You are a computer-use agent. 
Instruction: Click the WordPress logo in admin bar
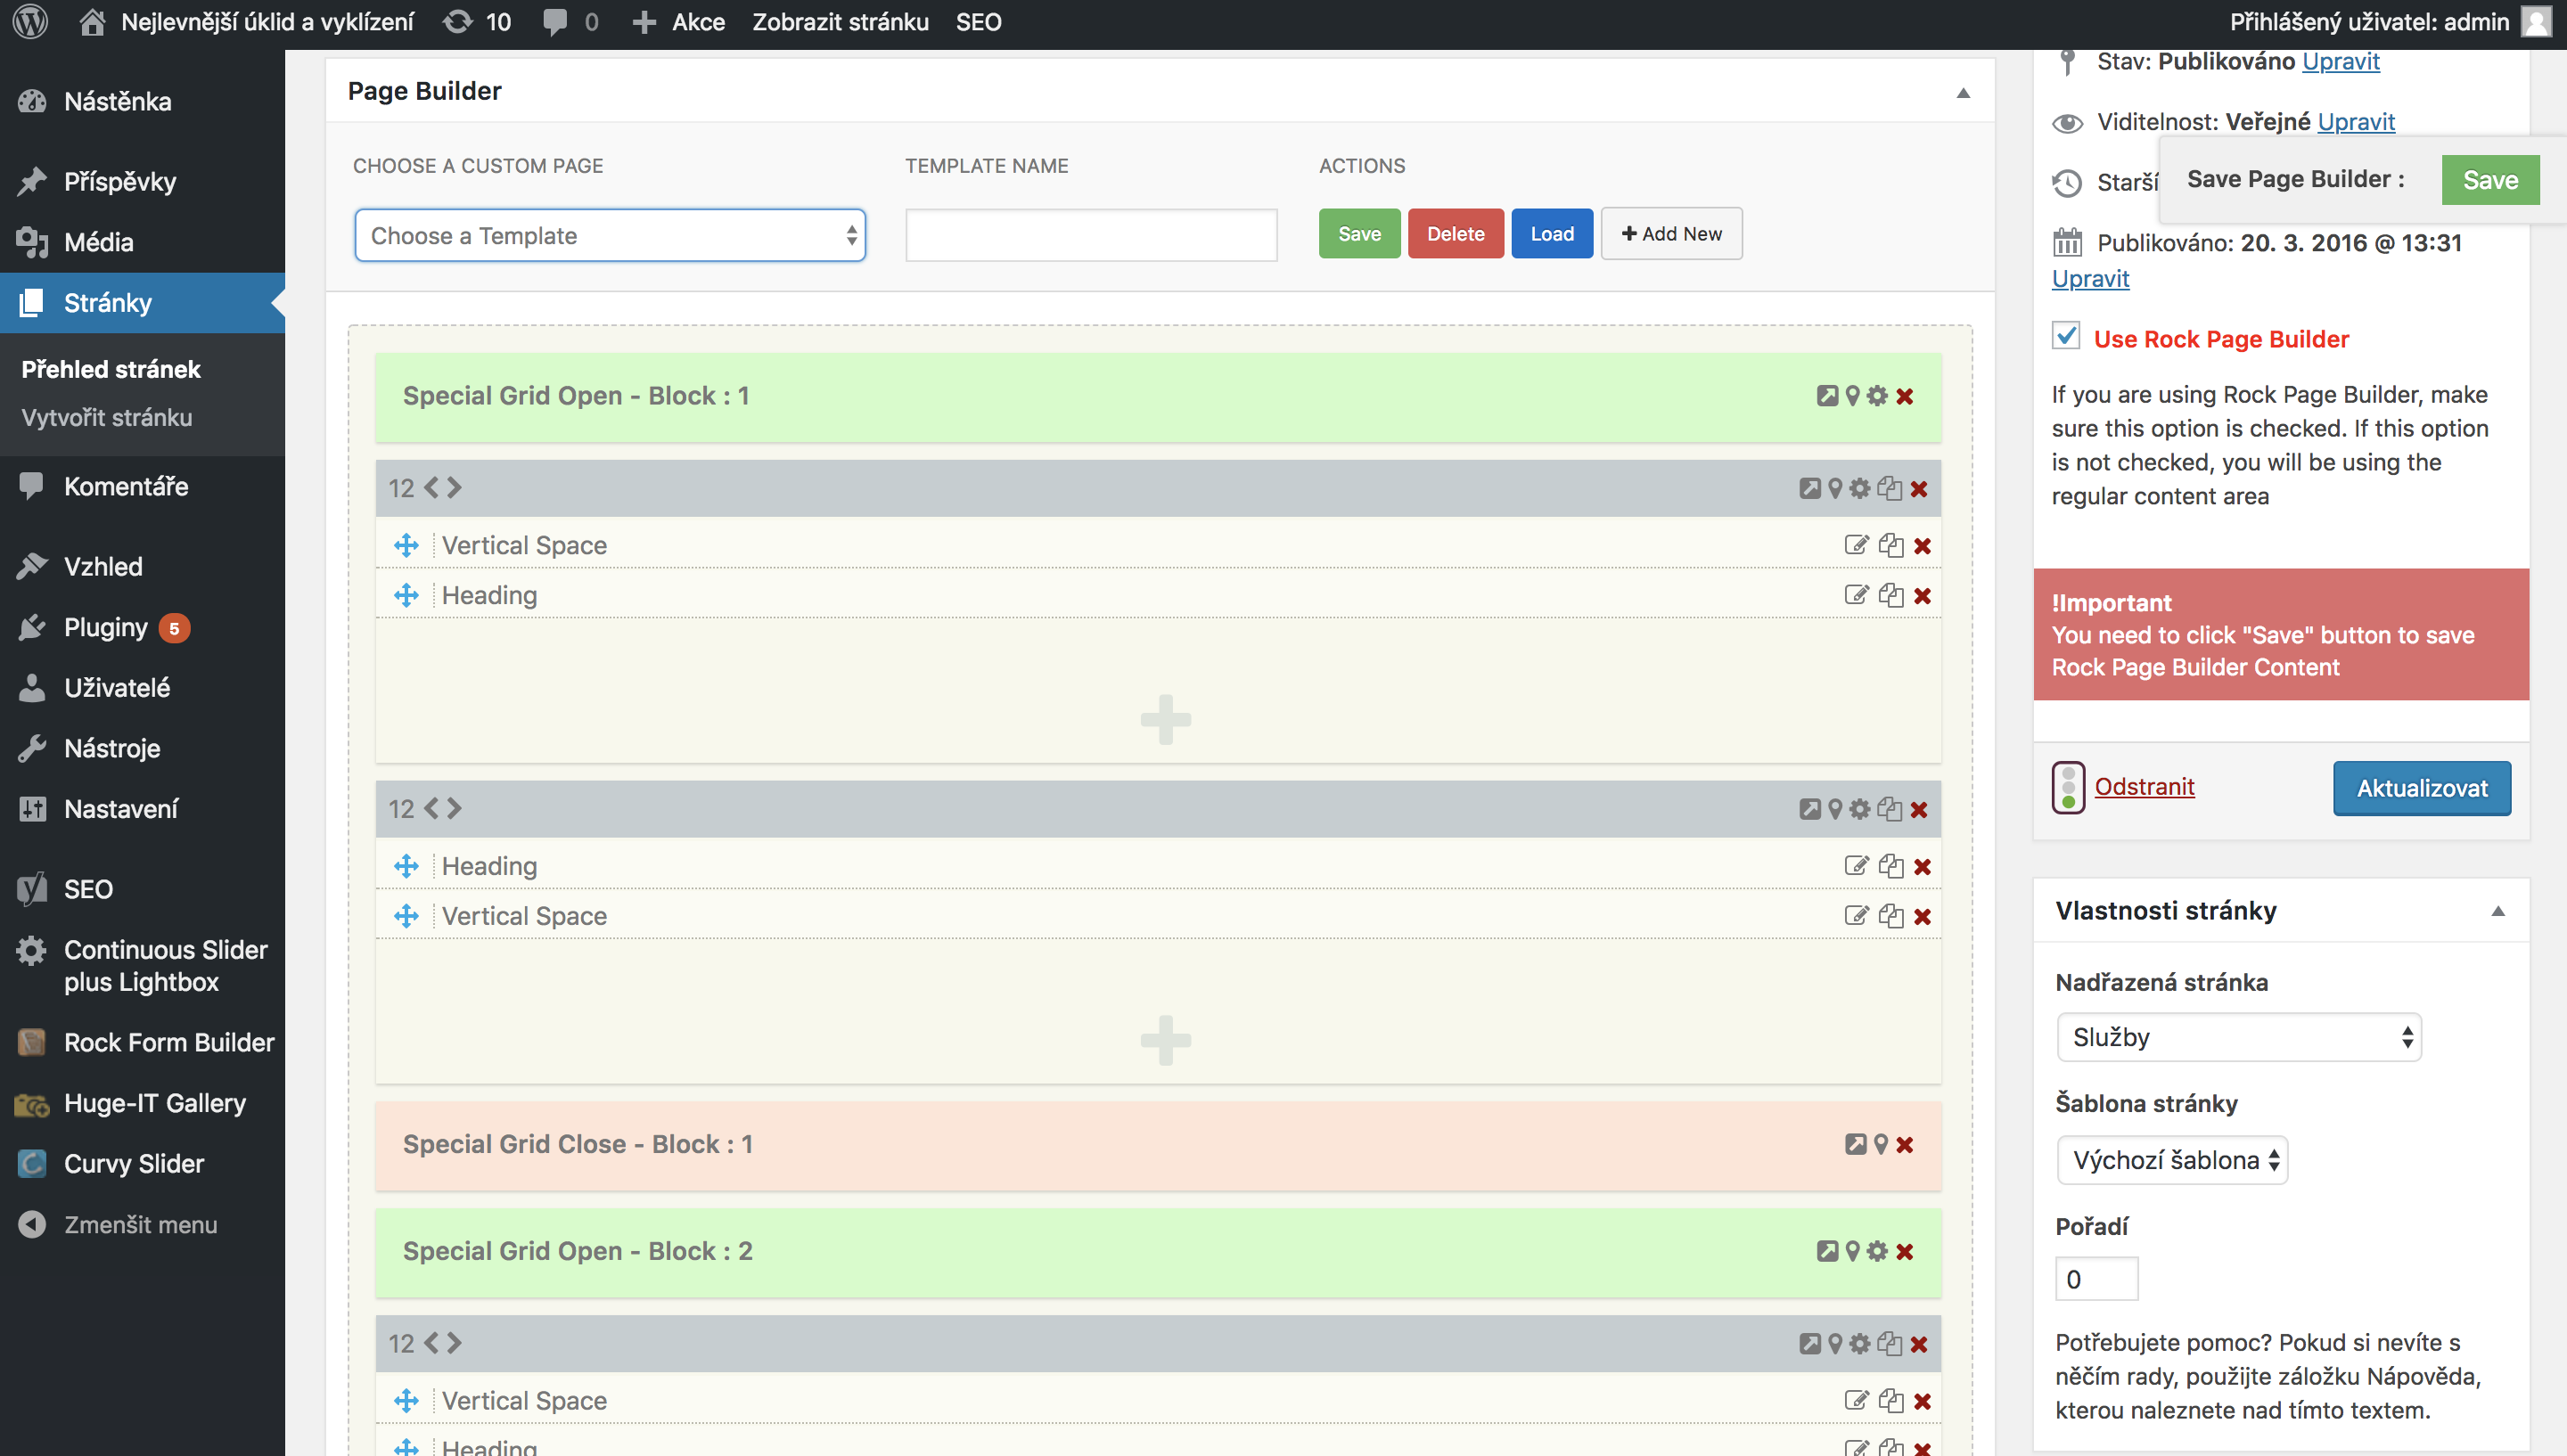pyautogui.click(x=30, y=22)
